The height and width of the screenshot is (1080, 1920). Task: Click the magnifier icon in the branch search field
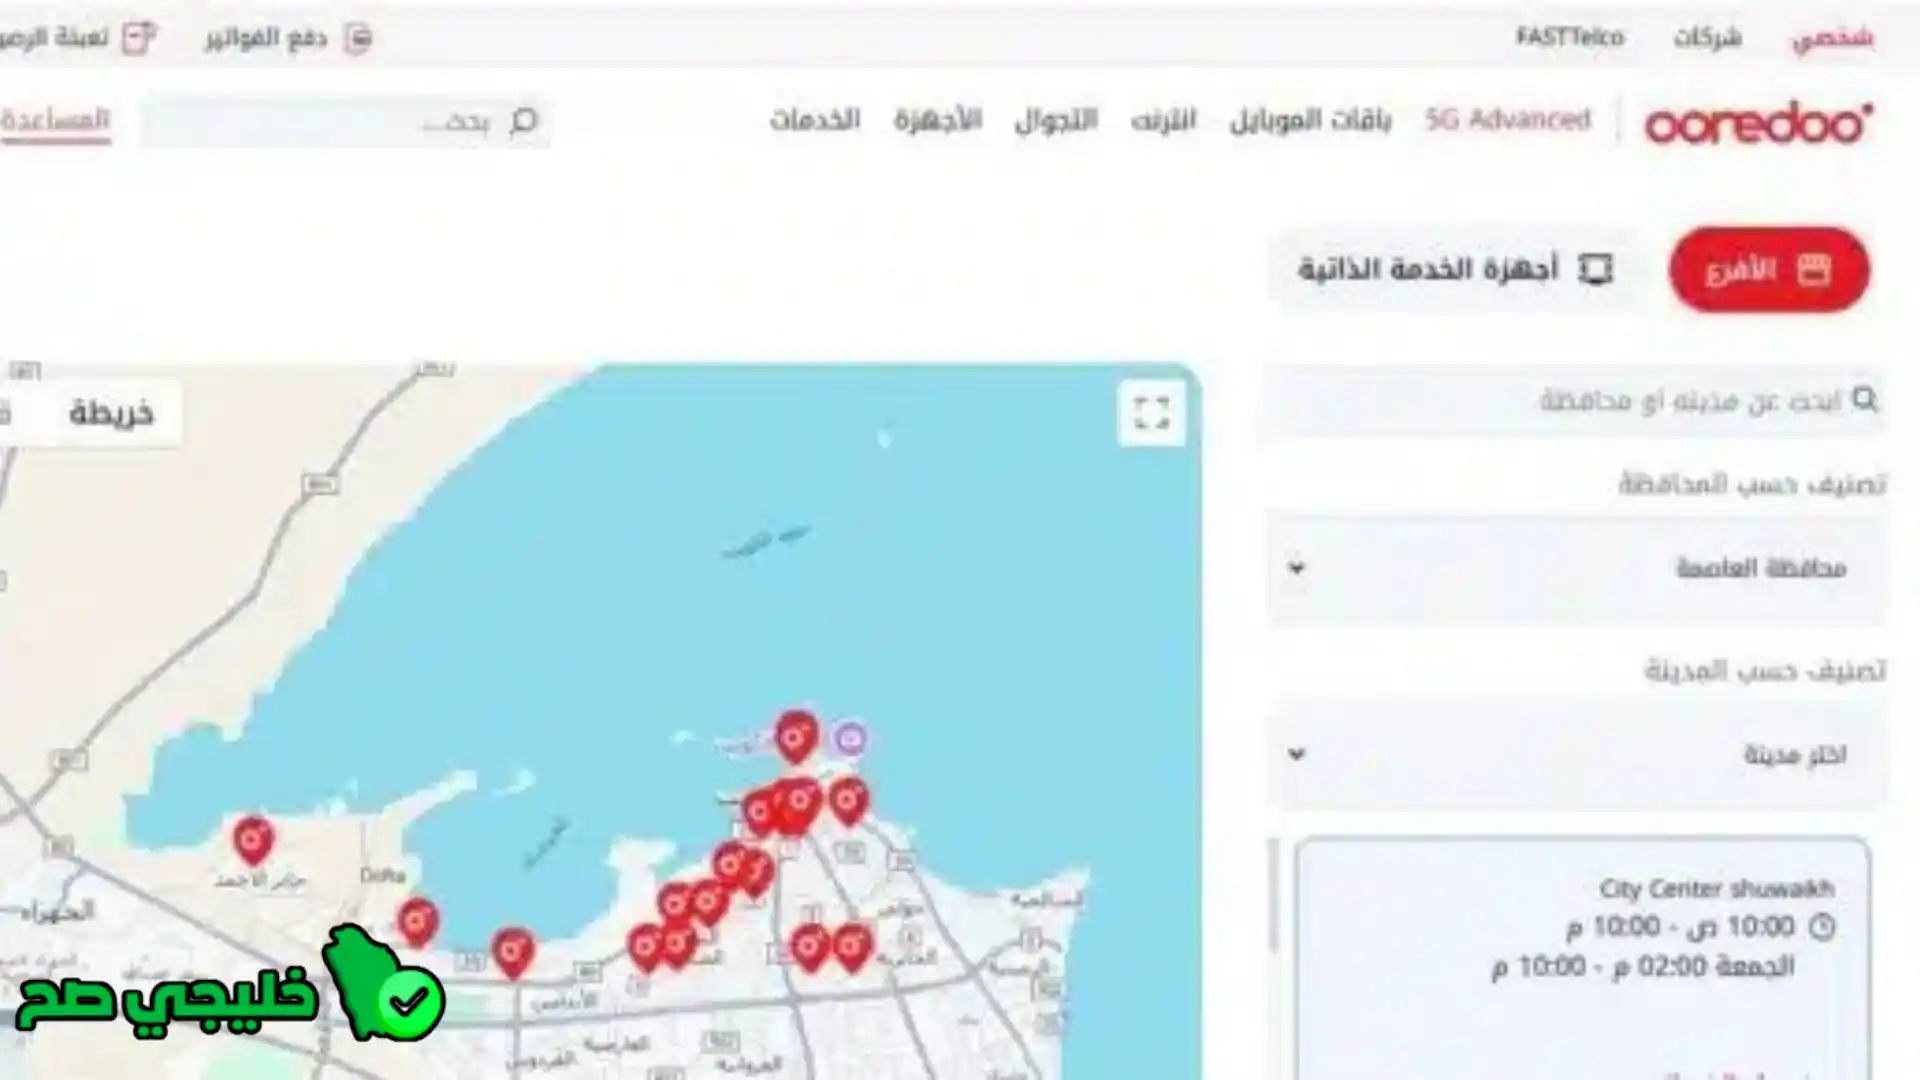point(1866,399)
